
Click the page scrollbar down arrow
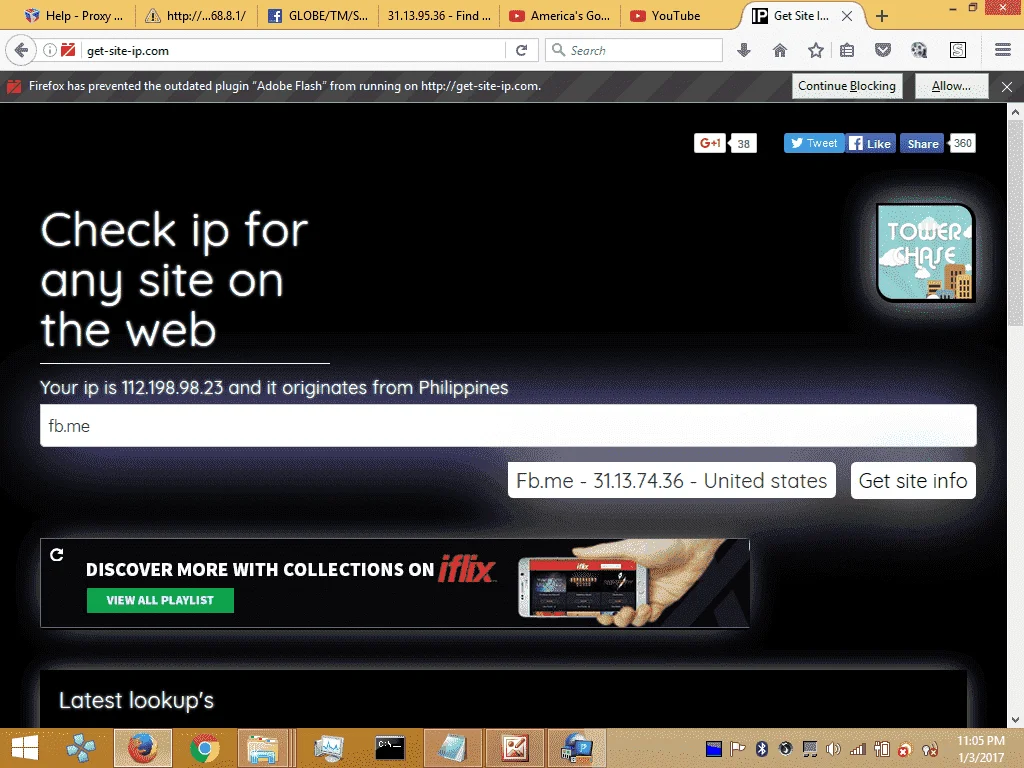(x=1015, y=719)
